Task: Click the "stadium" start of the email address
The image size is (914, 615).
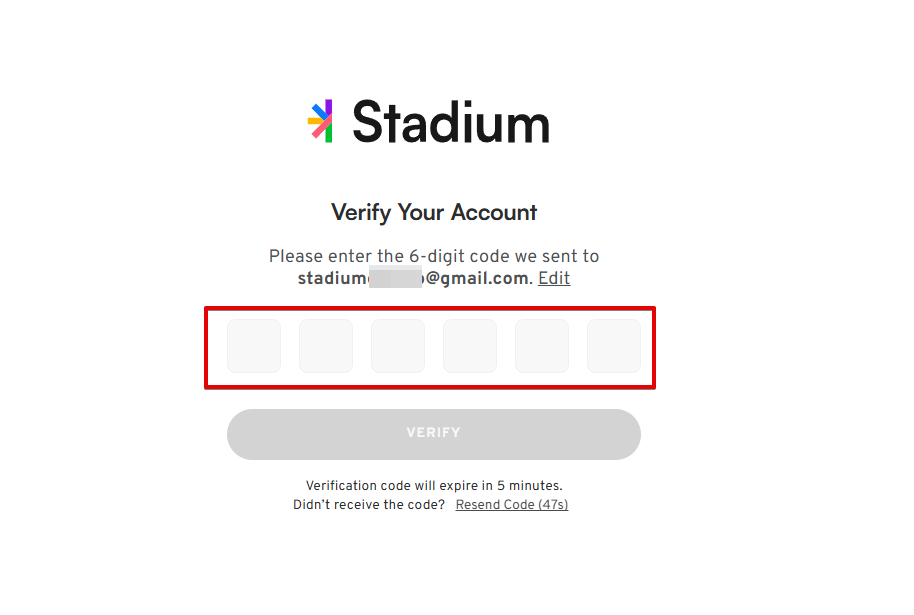Action: click(332, 278)
